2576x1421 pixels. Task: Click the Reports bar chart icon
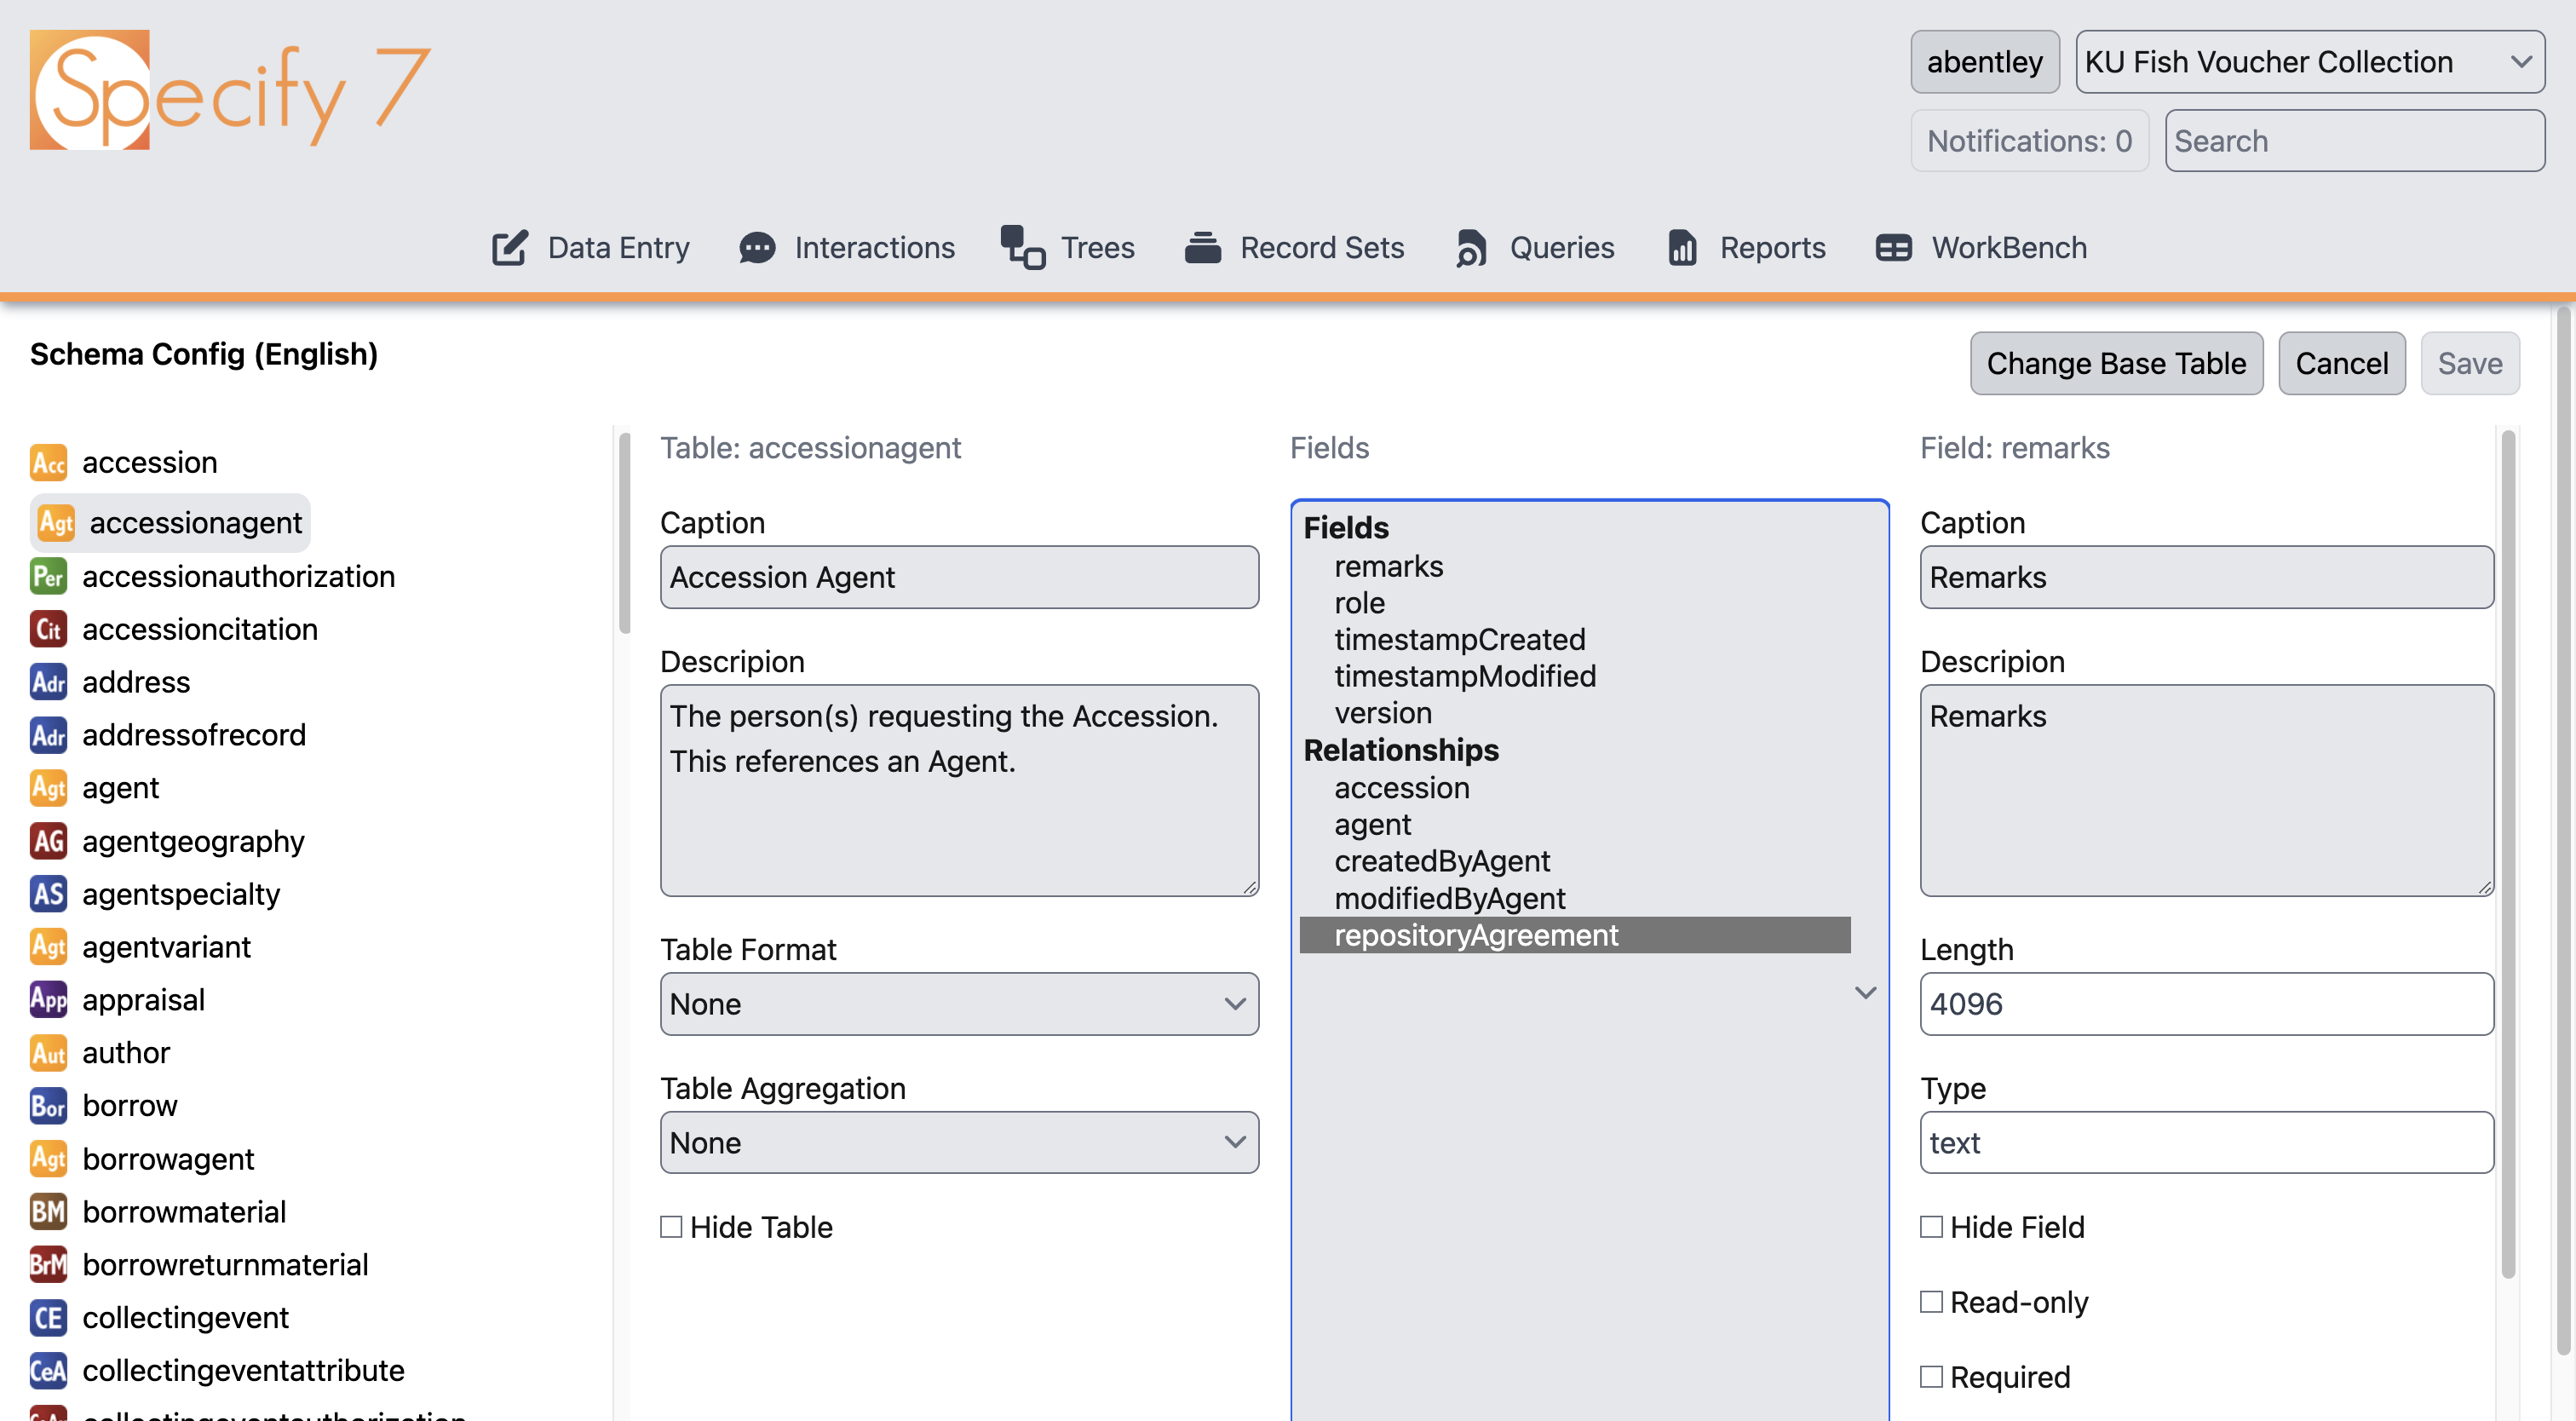(1681, 248)
